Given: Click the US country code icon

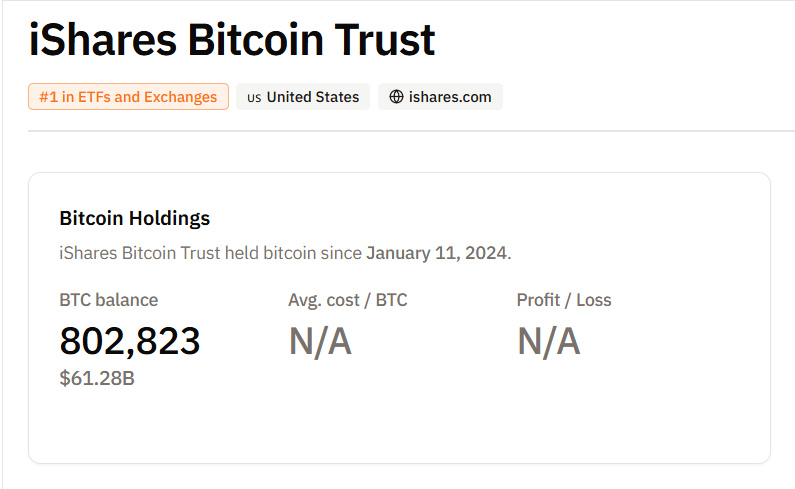Looking at the screenshot, I should coord(254,98).
